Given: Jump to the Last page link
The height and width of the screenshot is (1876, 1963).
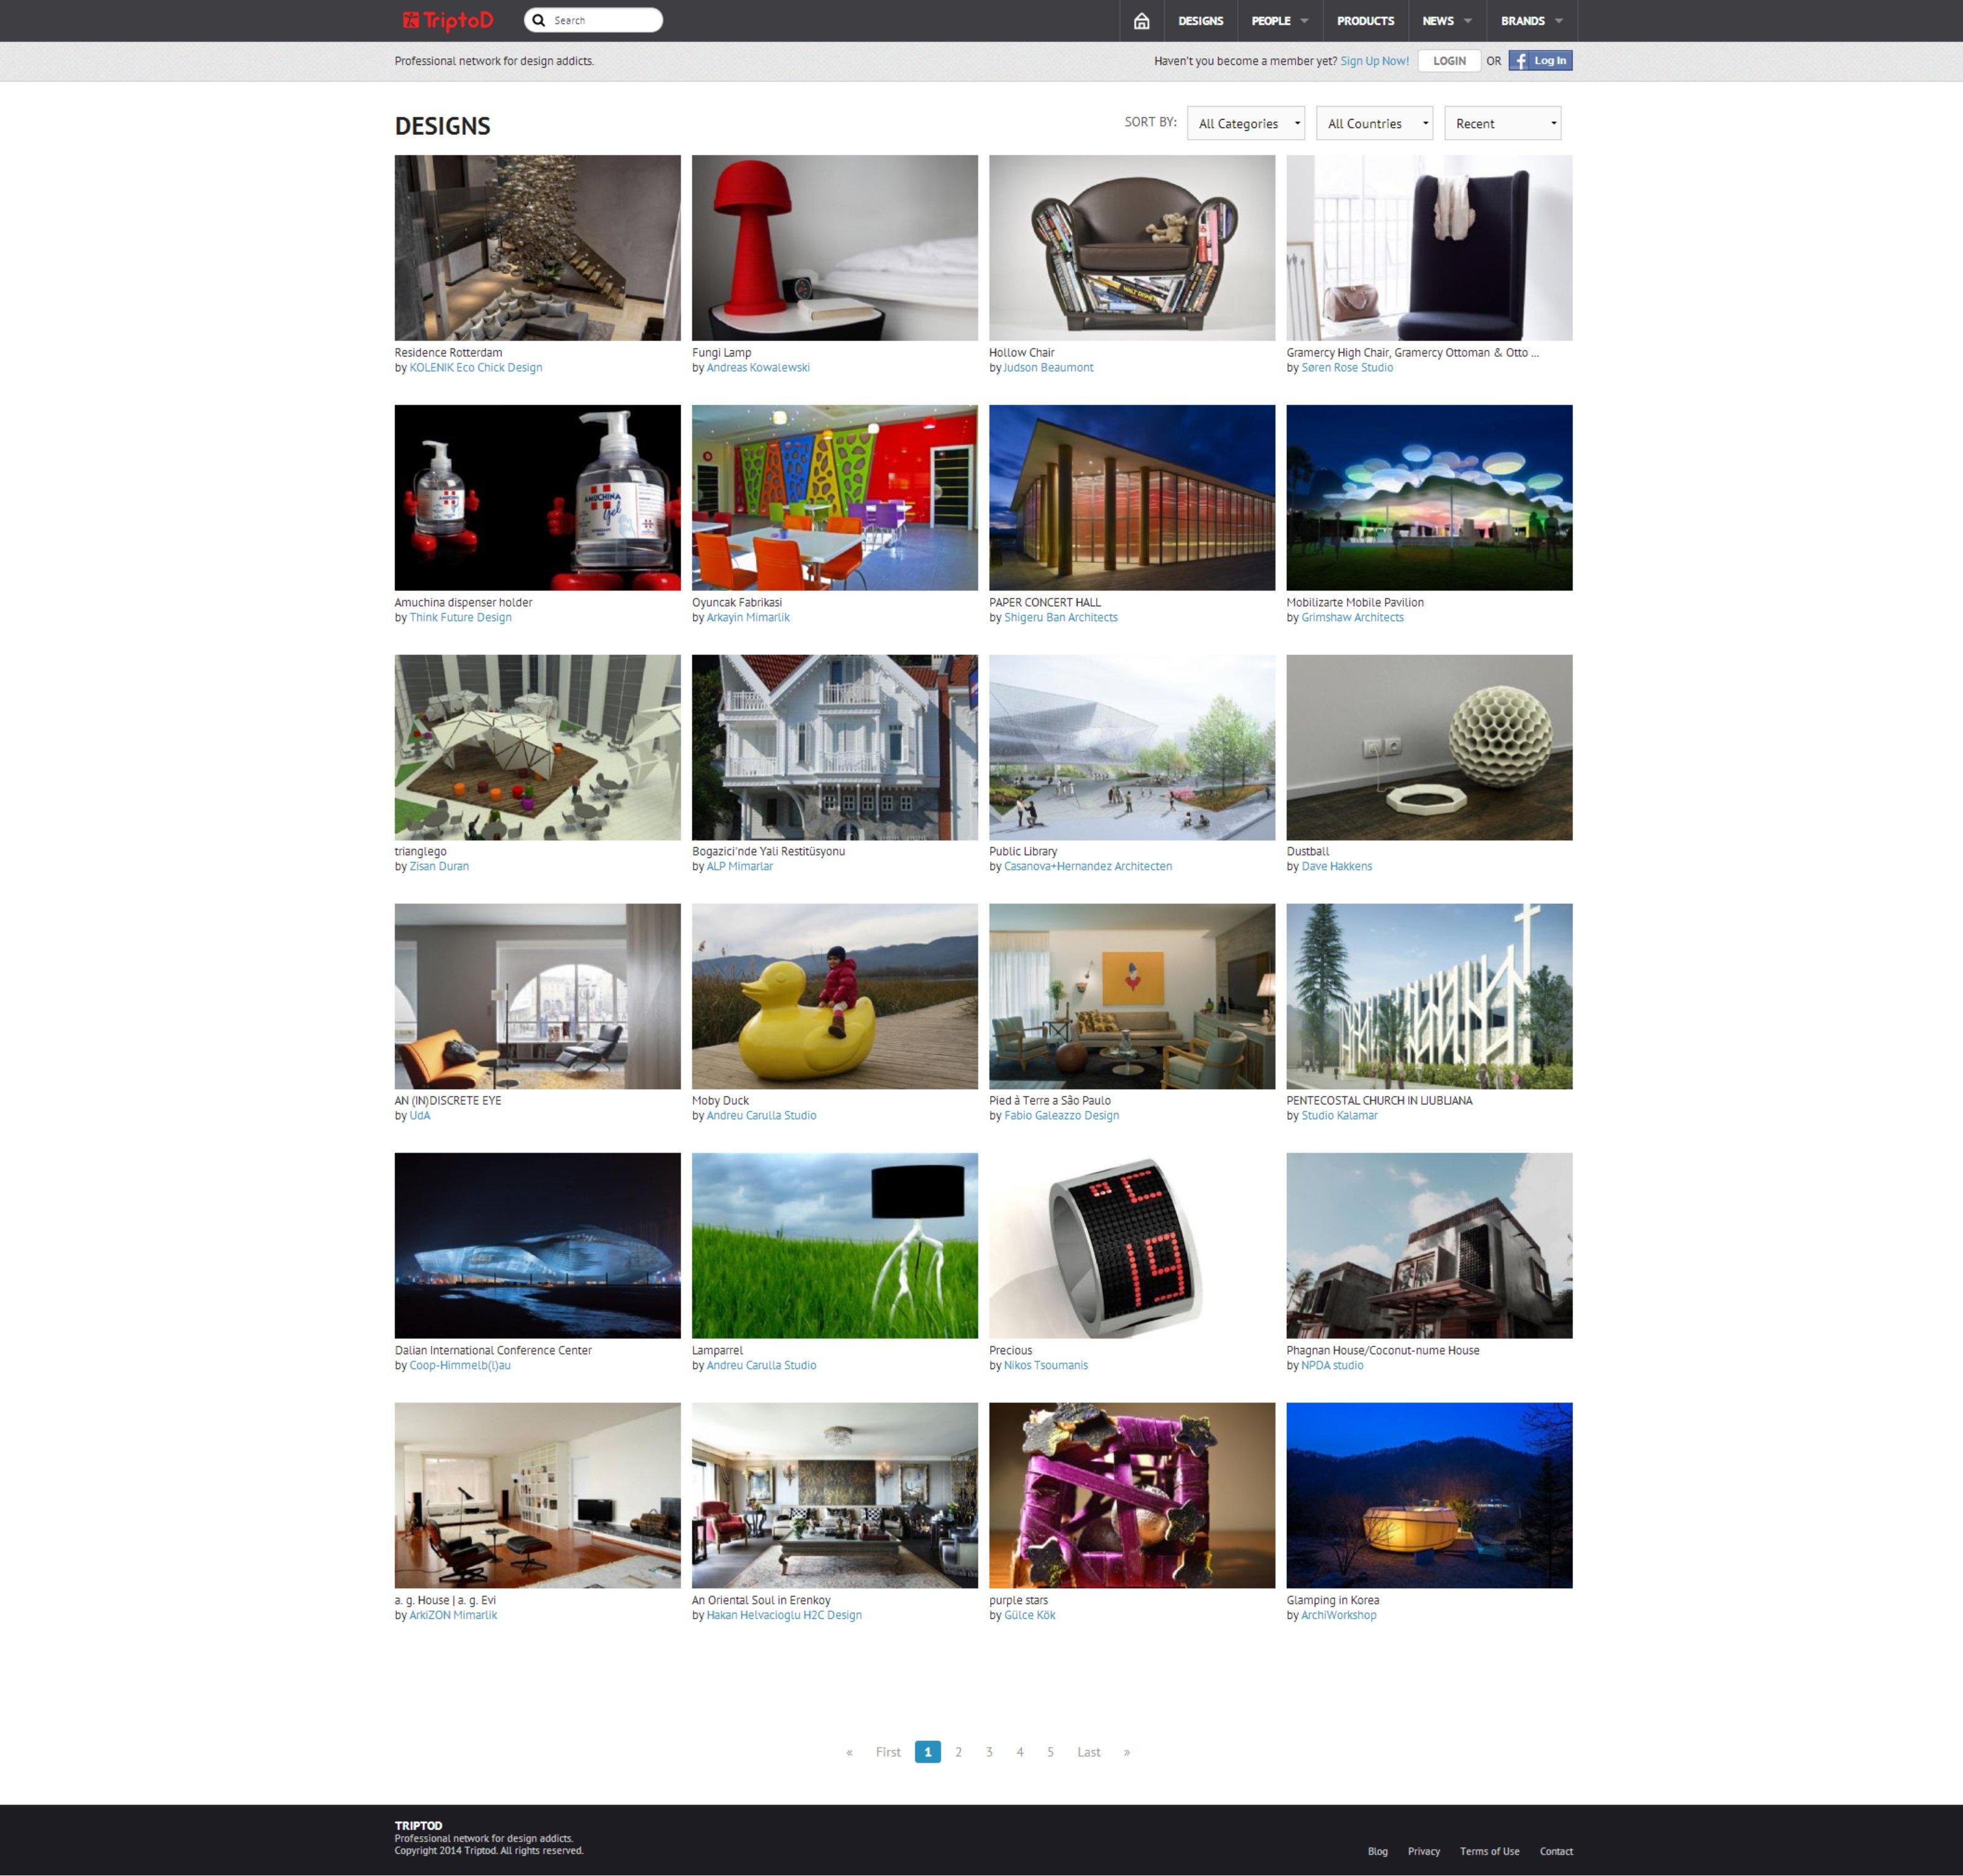Looking at the screenshot, I should click(1088, 1752).
